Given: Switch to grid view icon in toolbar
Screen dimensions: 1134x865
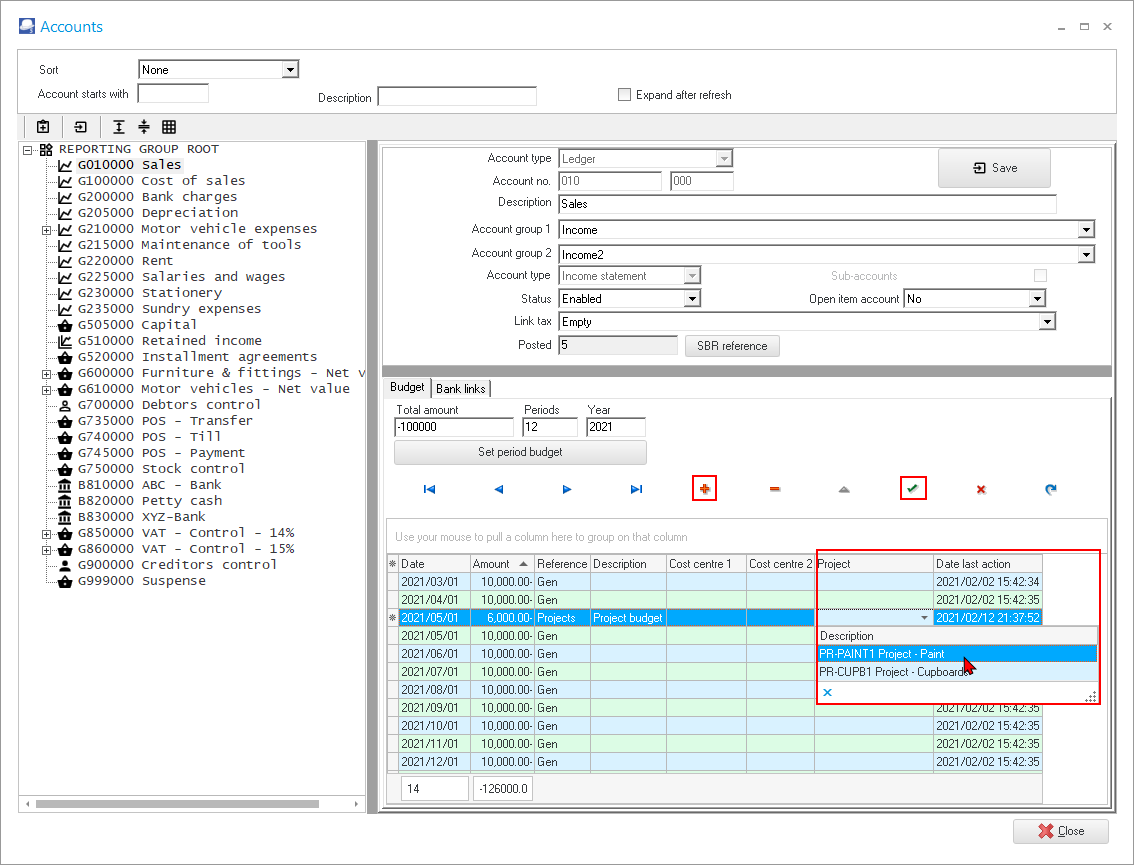Looking at the screenshot, I should 169,127.
